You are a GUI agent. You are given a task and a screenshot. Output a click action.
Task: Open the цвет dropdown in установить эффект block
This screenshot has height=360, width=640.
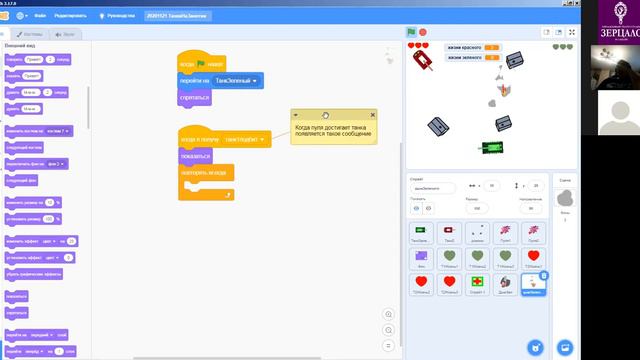52,258
